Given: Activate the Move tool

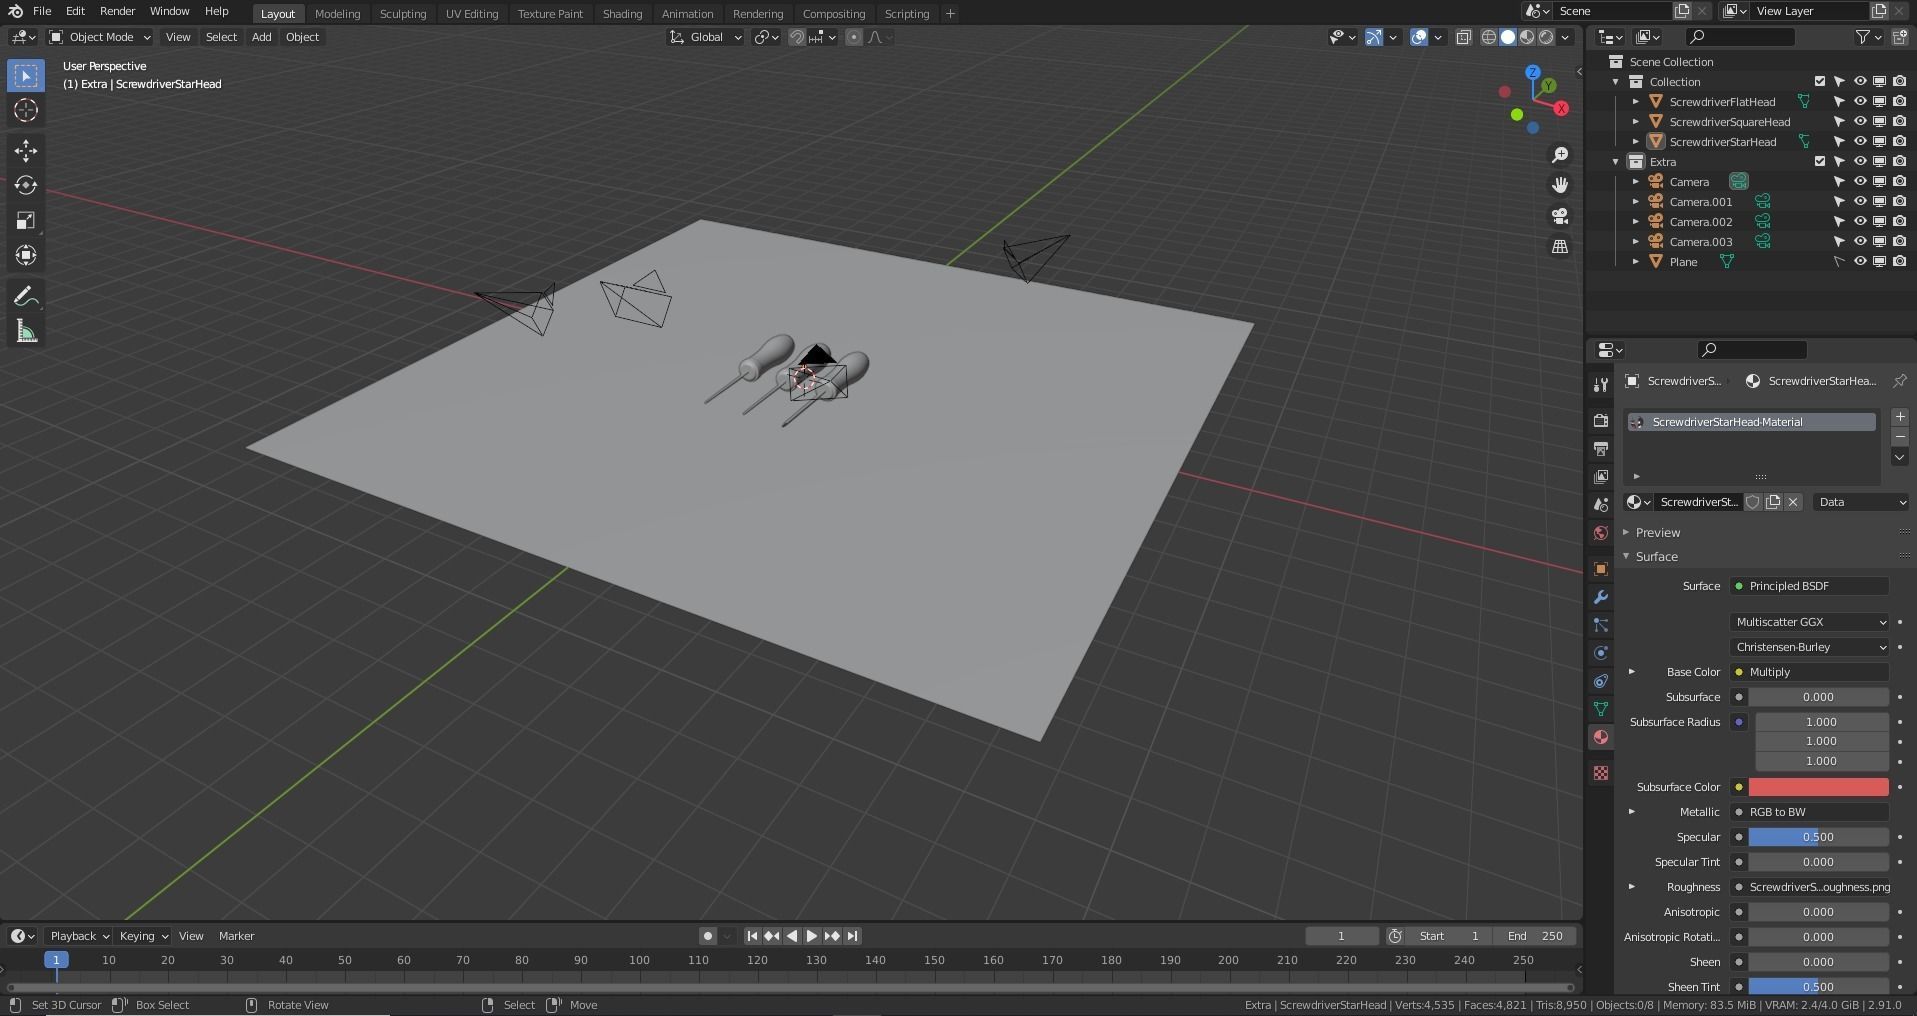Looking at the screenshot, I should (x=26, y=151).
